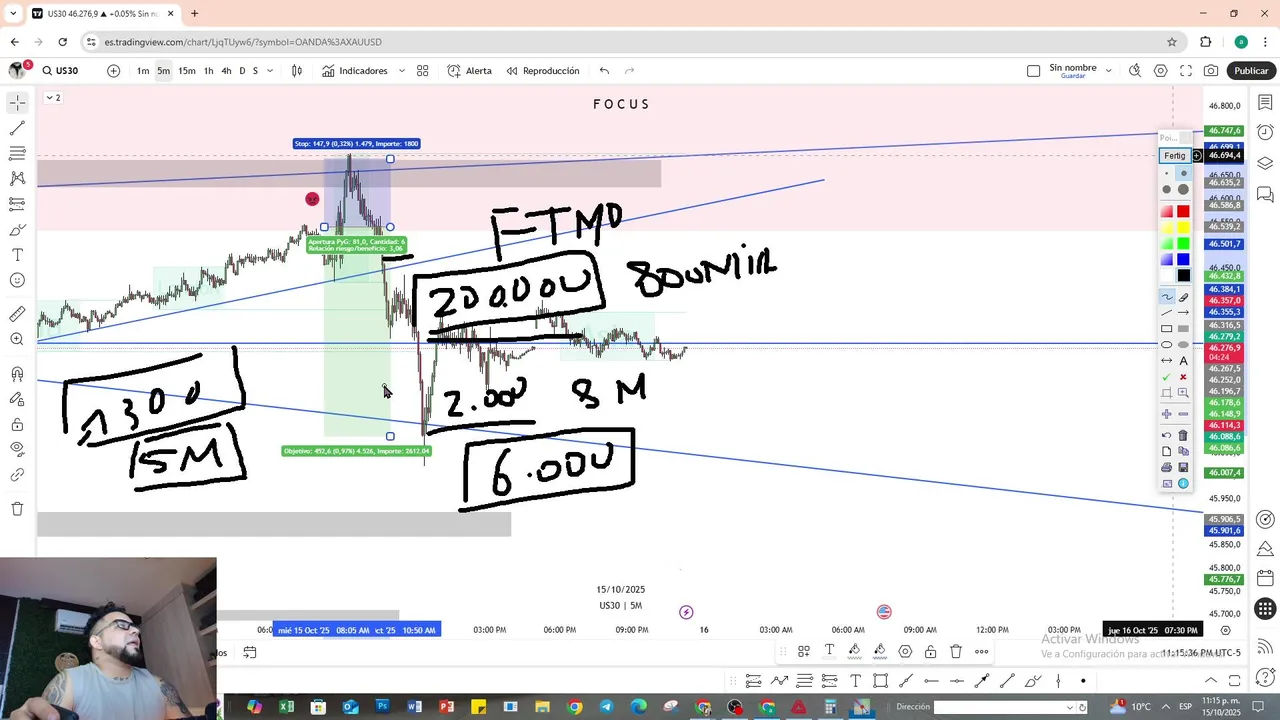Remove objects using the left toolbar trash icon
Screen dimensions: 1280x720
(17, 509)
